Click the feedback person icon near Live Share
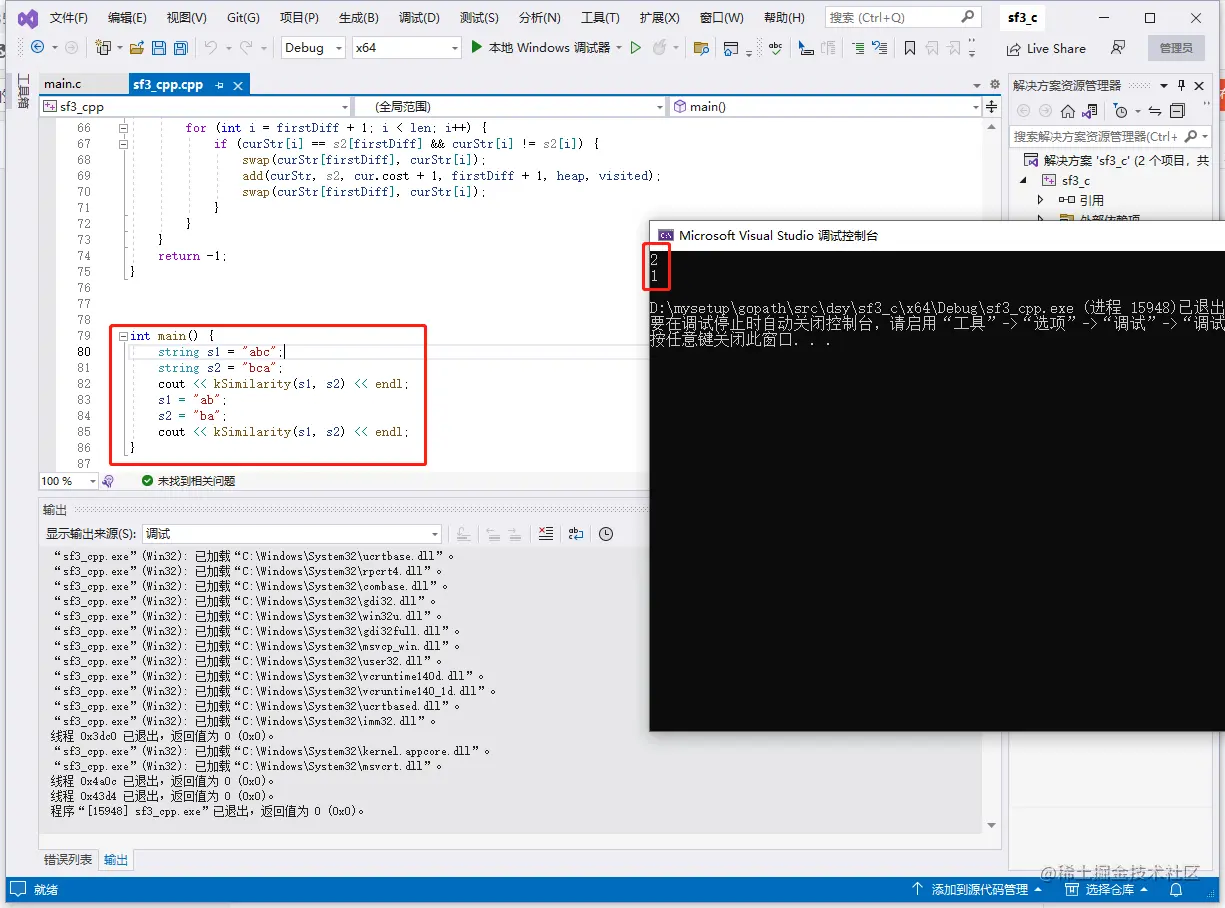The height and width of the screenshot is (908, 1225). (1118, 48)
